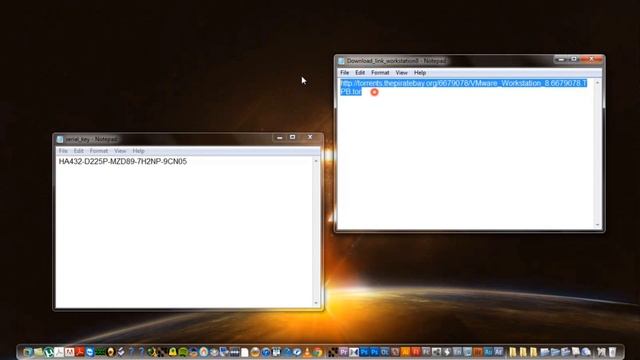Open Format menu in serial_key Notepad

(99, 151)
